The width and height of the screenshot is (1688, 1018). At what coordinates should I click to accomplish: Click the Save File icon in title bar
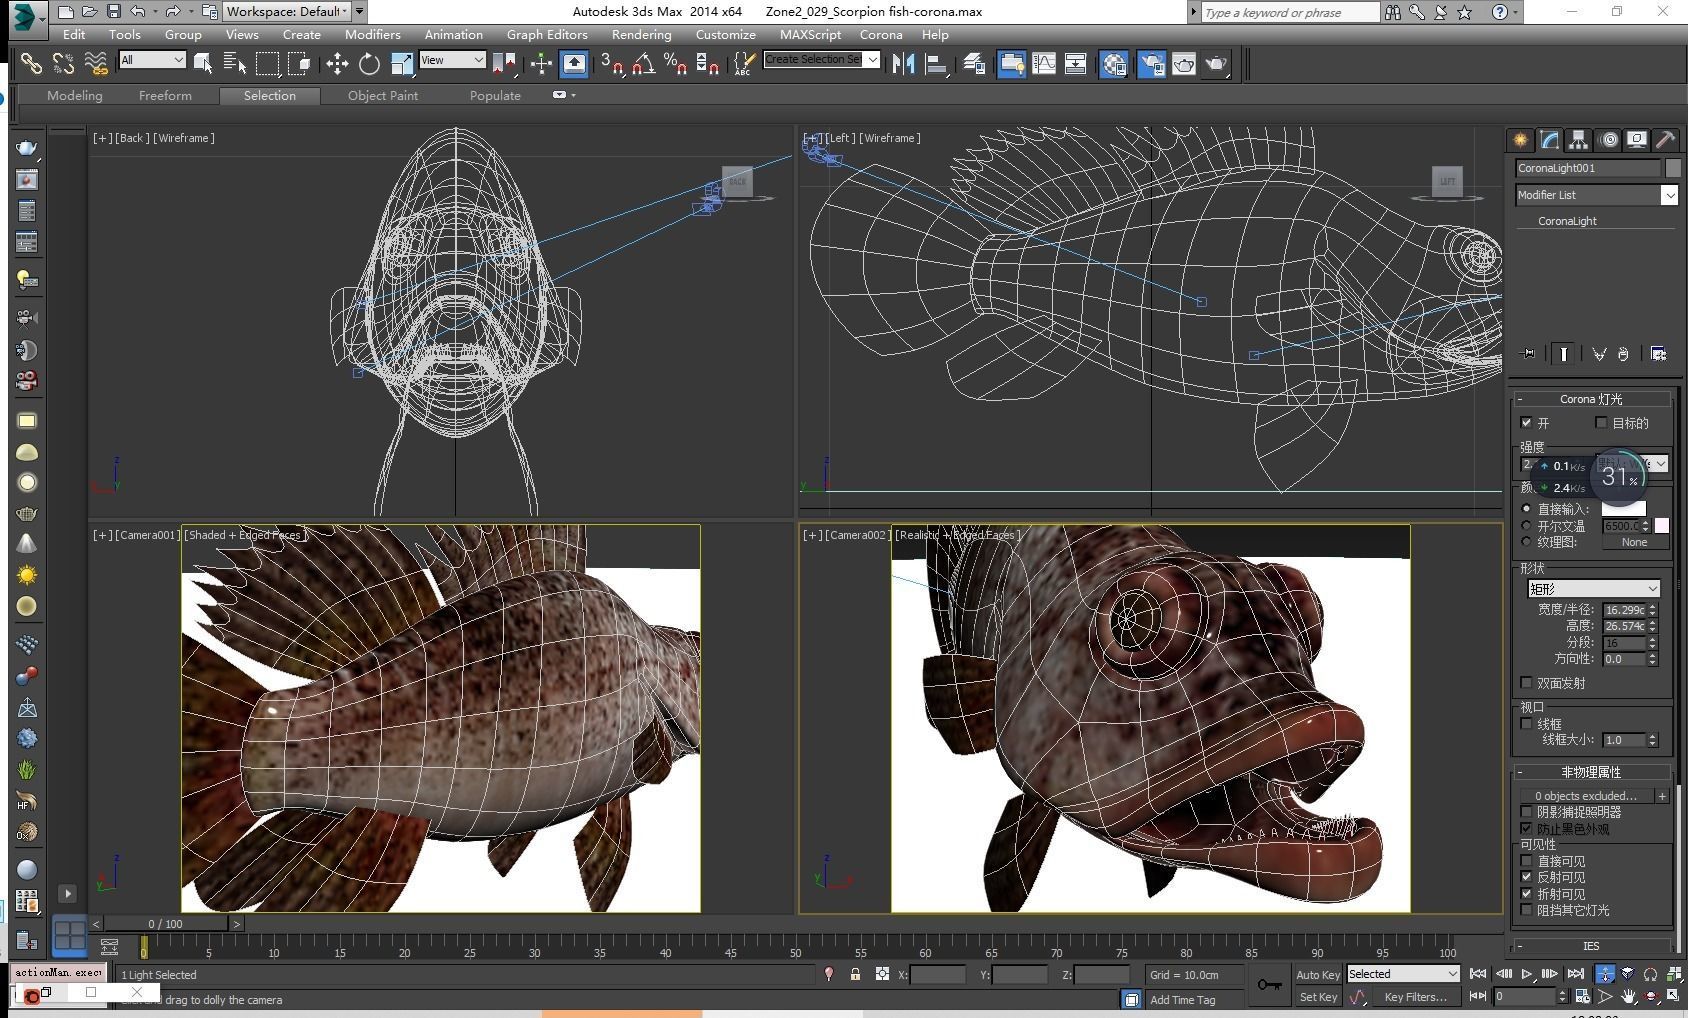pos(113,12)
